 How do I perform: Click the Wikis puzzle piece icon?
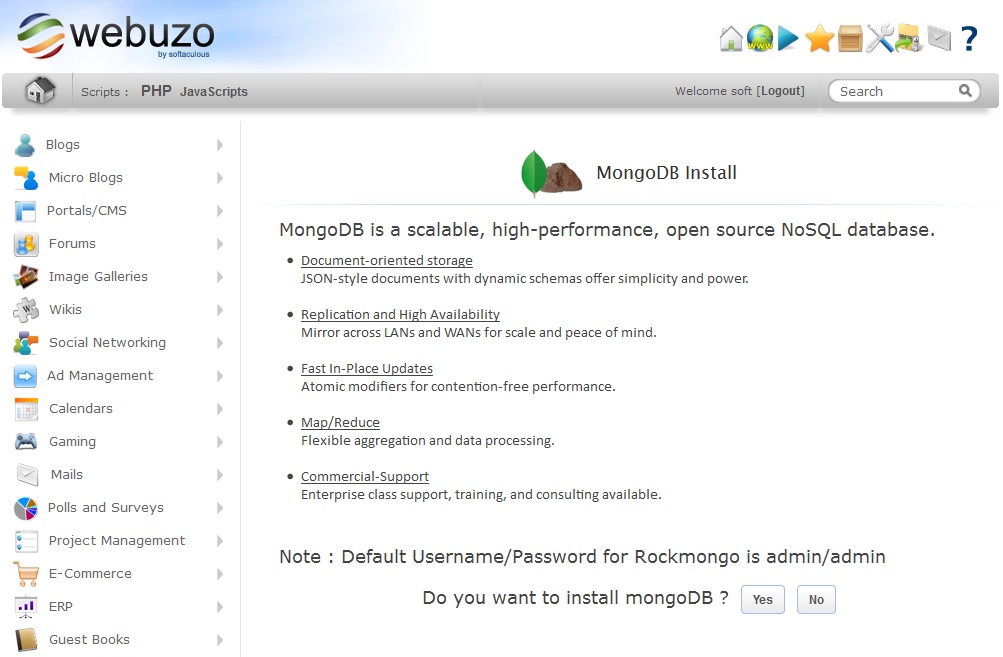26,310
